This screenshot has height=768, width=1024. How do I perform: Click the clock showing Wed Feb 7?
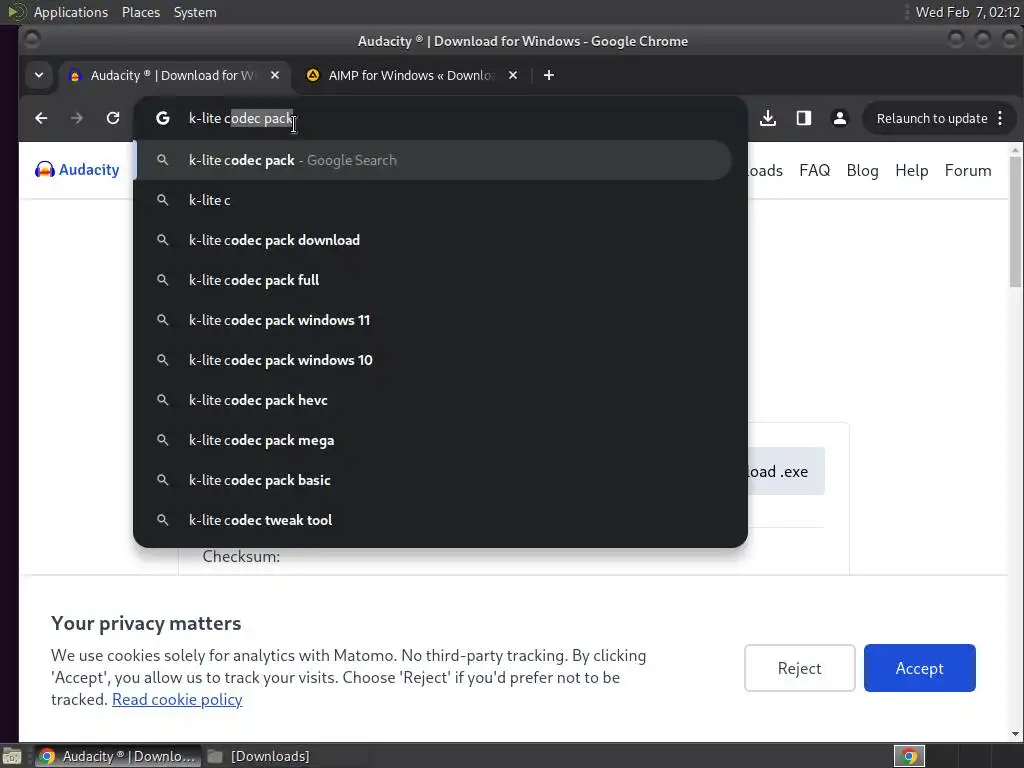pos(967,12)
